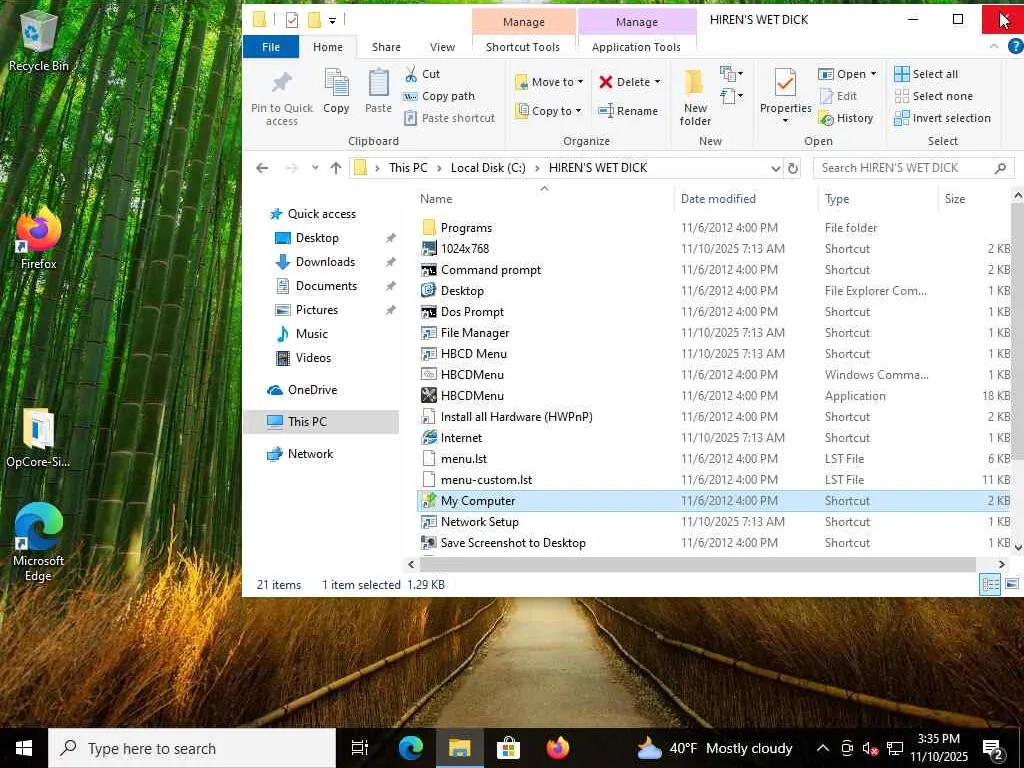The height and width of the screenshot is (768, 1024).
Task: Open recent locations dropdown arrow
Action: click(315, 168)
